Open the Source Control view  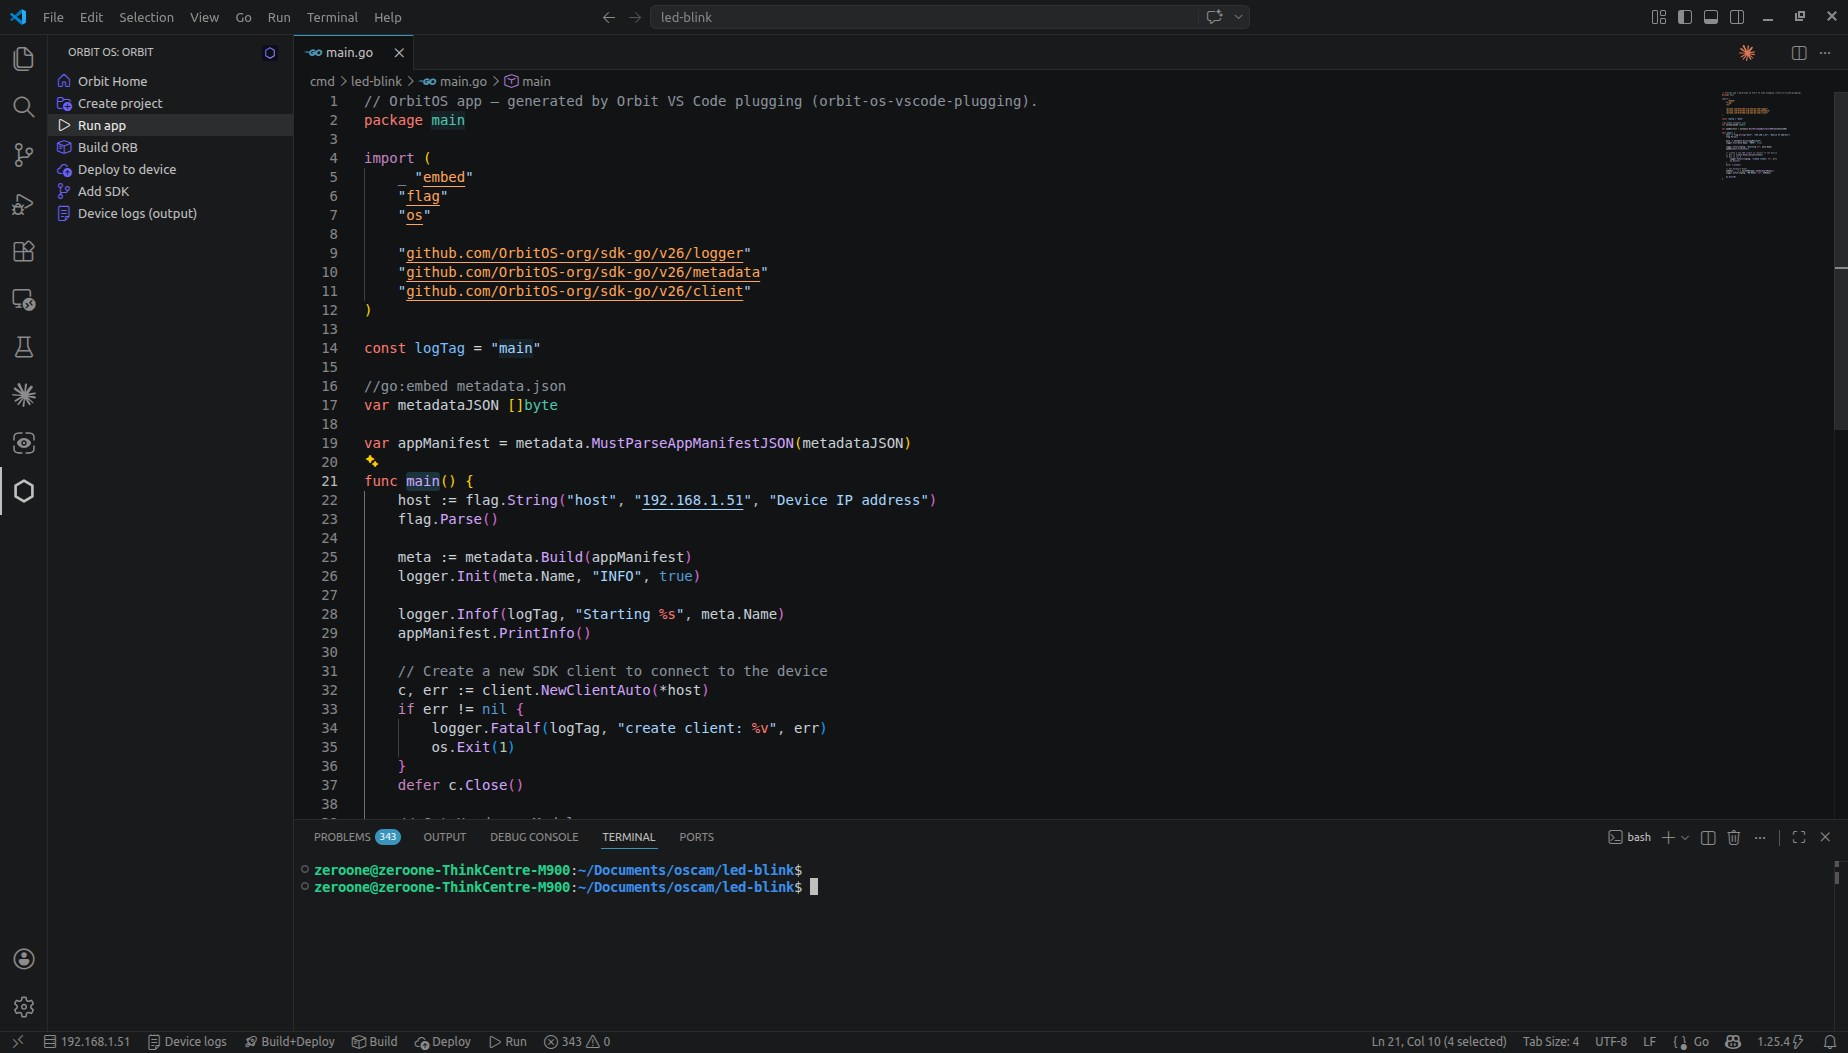pyautogui.click(x=24, y=155)
